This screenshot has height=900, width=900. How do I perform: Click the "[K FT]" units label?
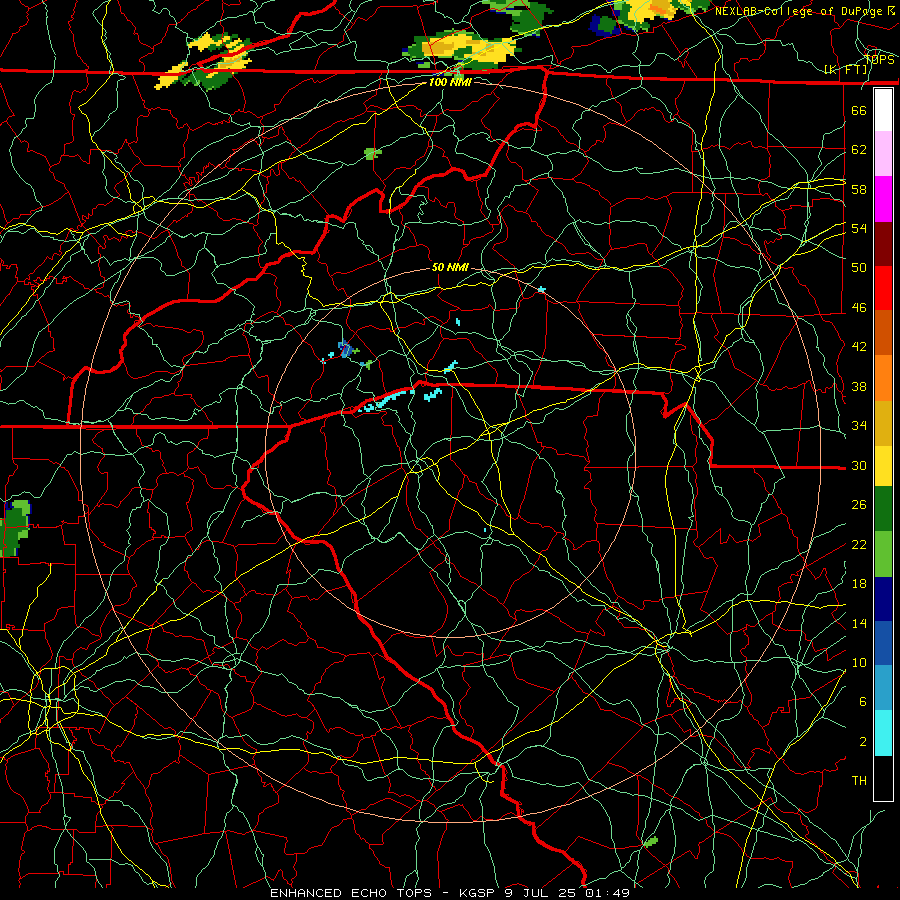[845, 70]
